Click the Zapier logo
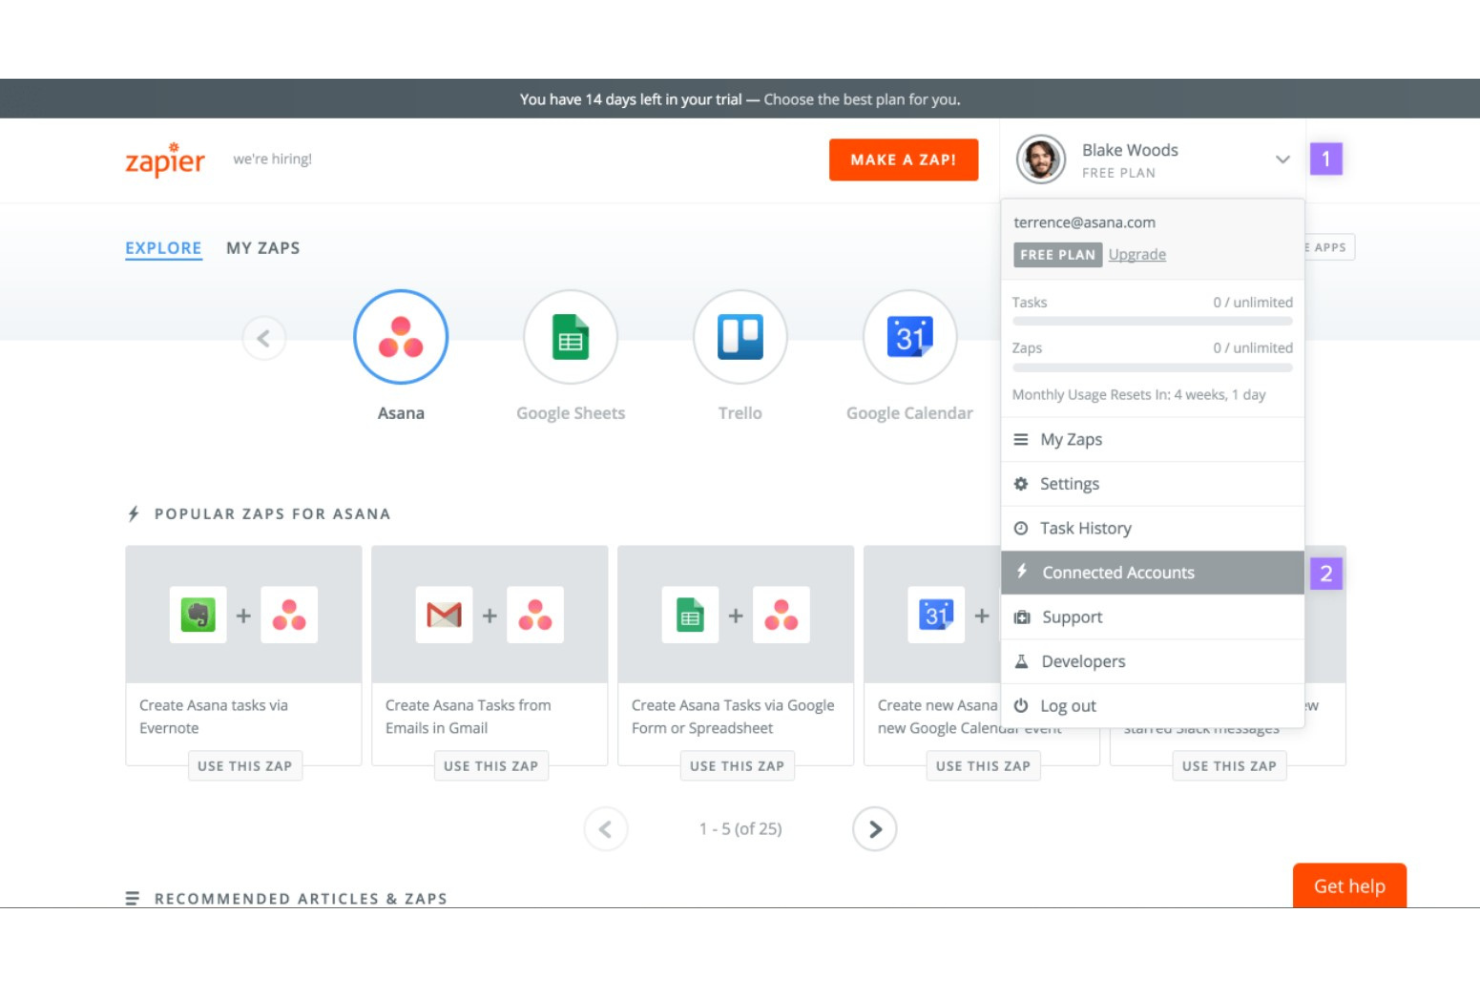 tap(164, 160)
